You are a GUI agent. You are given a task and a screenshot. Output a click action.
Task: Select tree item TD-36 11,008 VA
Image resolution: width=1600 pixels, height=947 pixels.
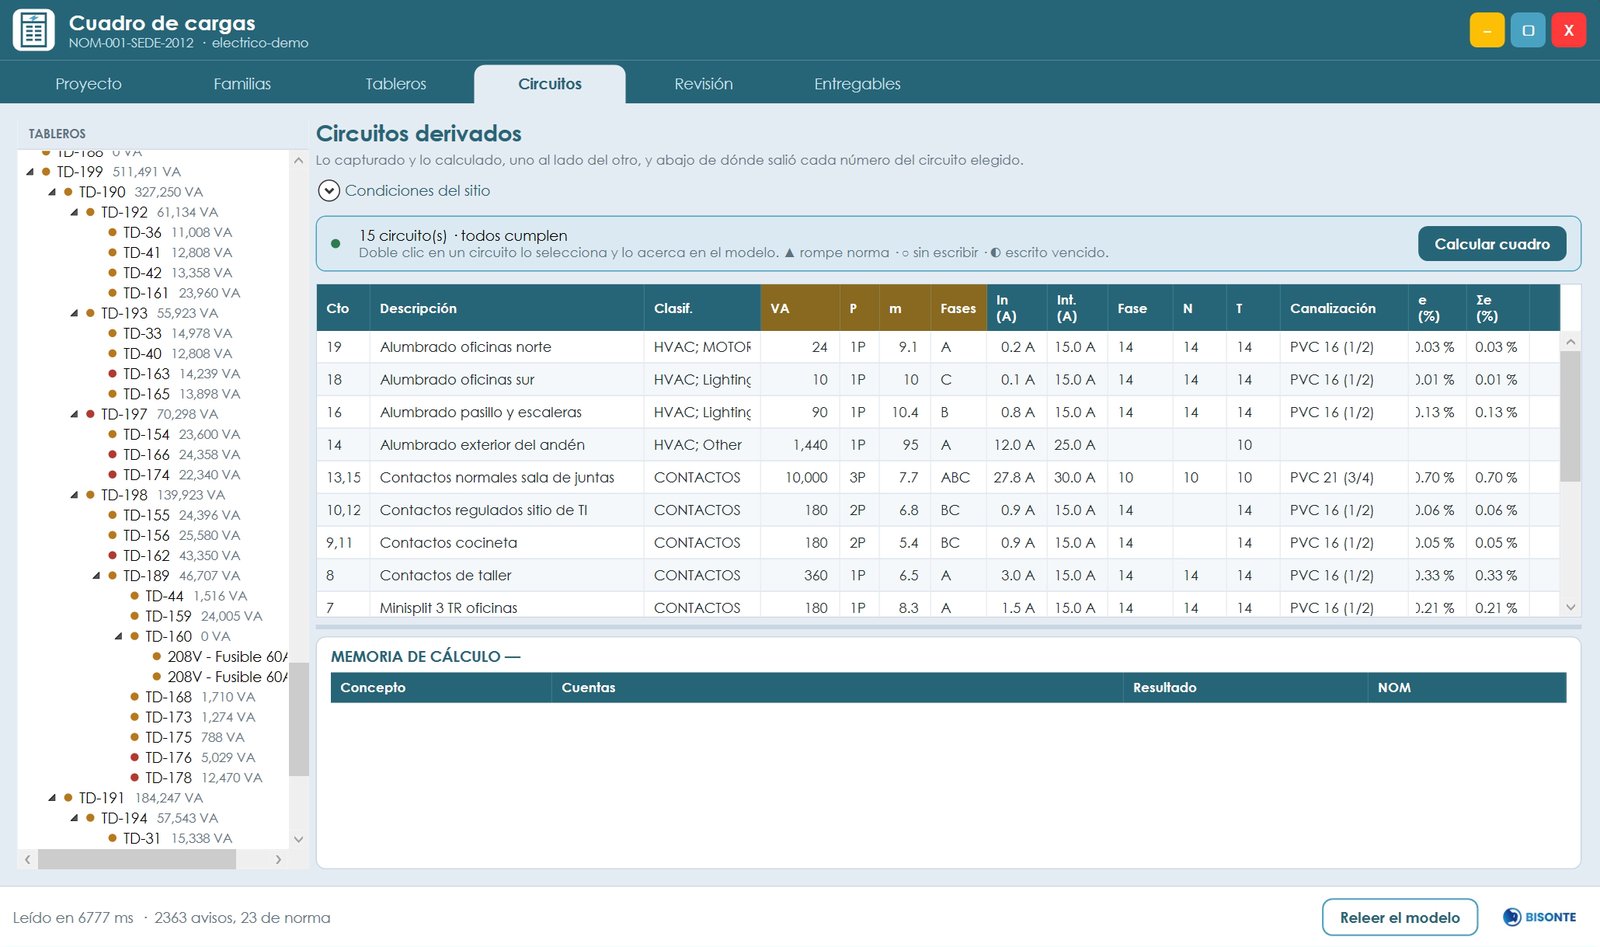click(170, 232)
